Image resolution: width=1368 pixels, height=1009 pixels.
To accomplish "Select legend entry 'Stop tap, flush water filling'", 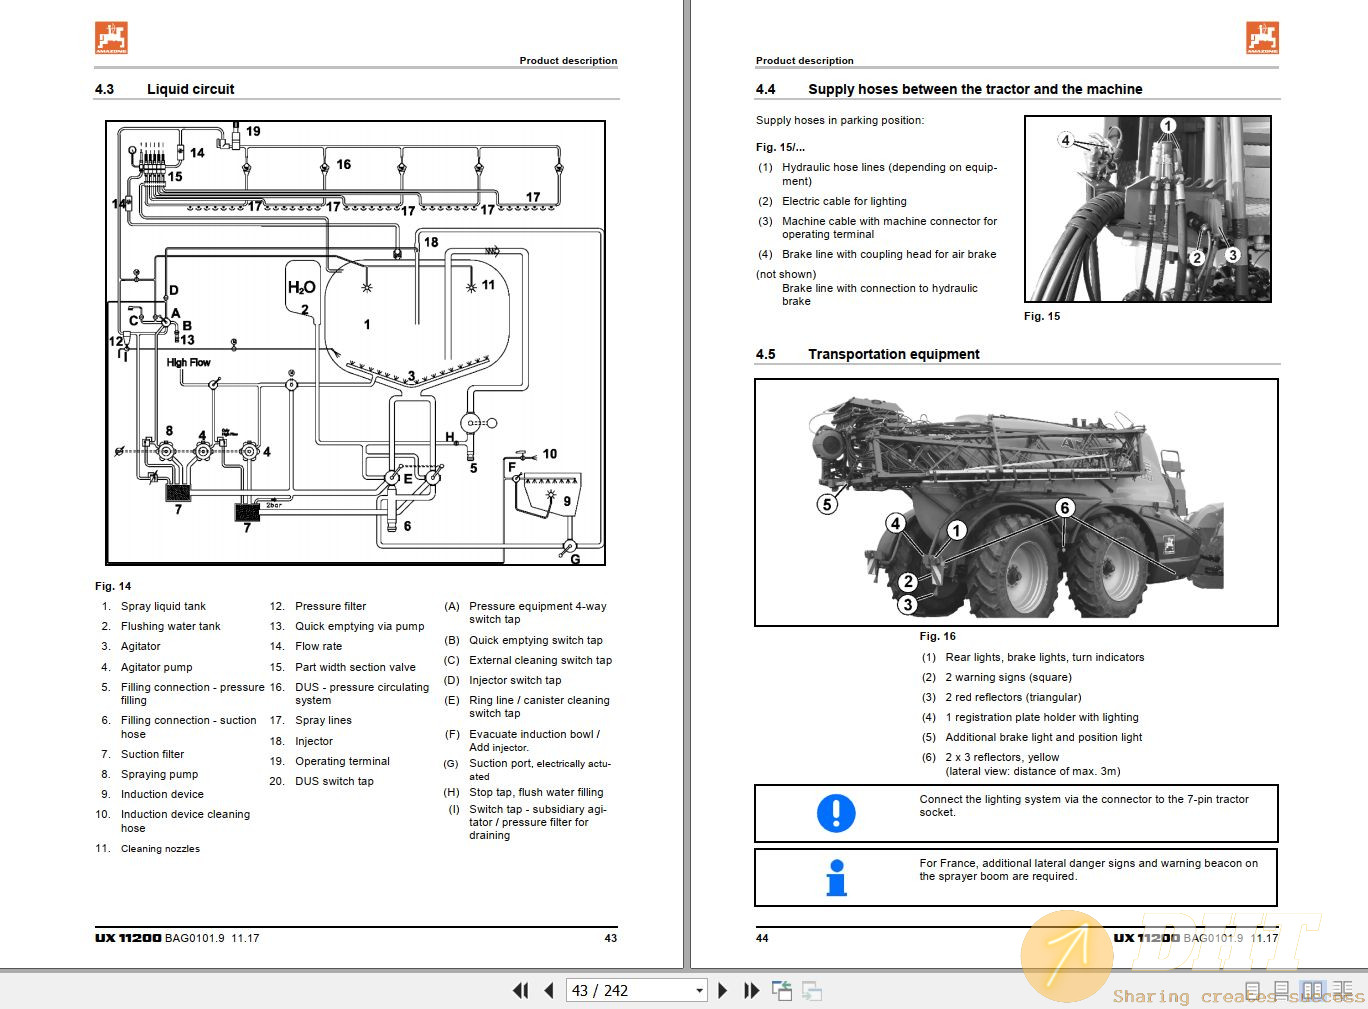I will click(536, 792).
